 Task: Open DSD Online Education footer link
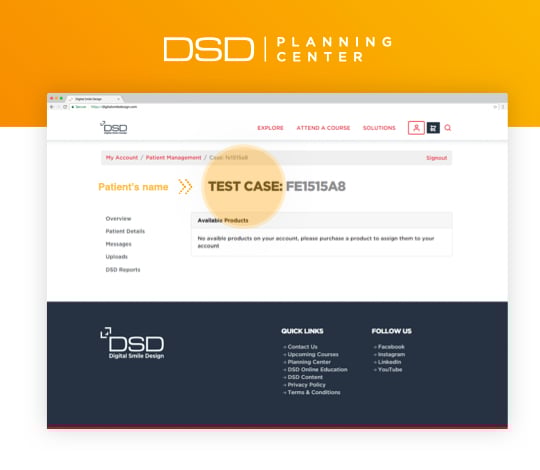pos(317,369)
